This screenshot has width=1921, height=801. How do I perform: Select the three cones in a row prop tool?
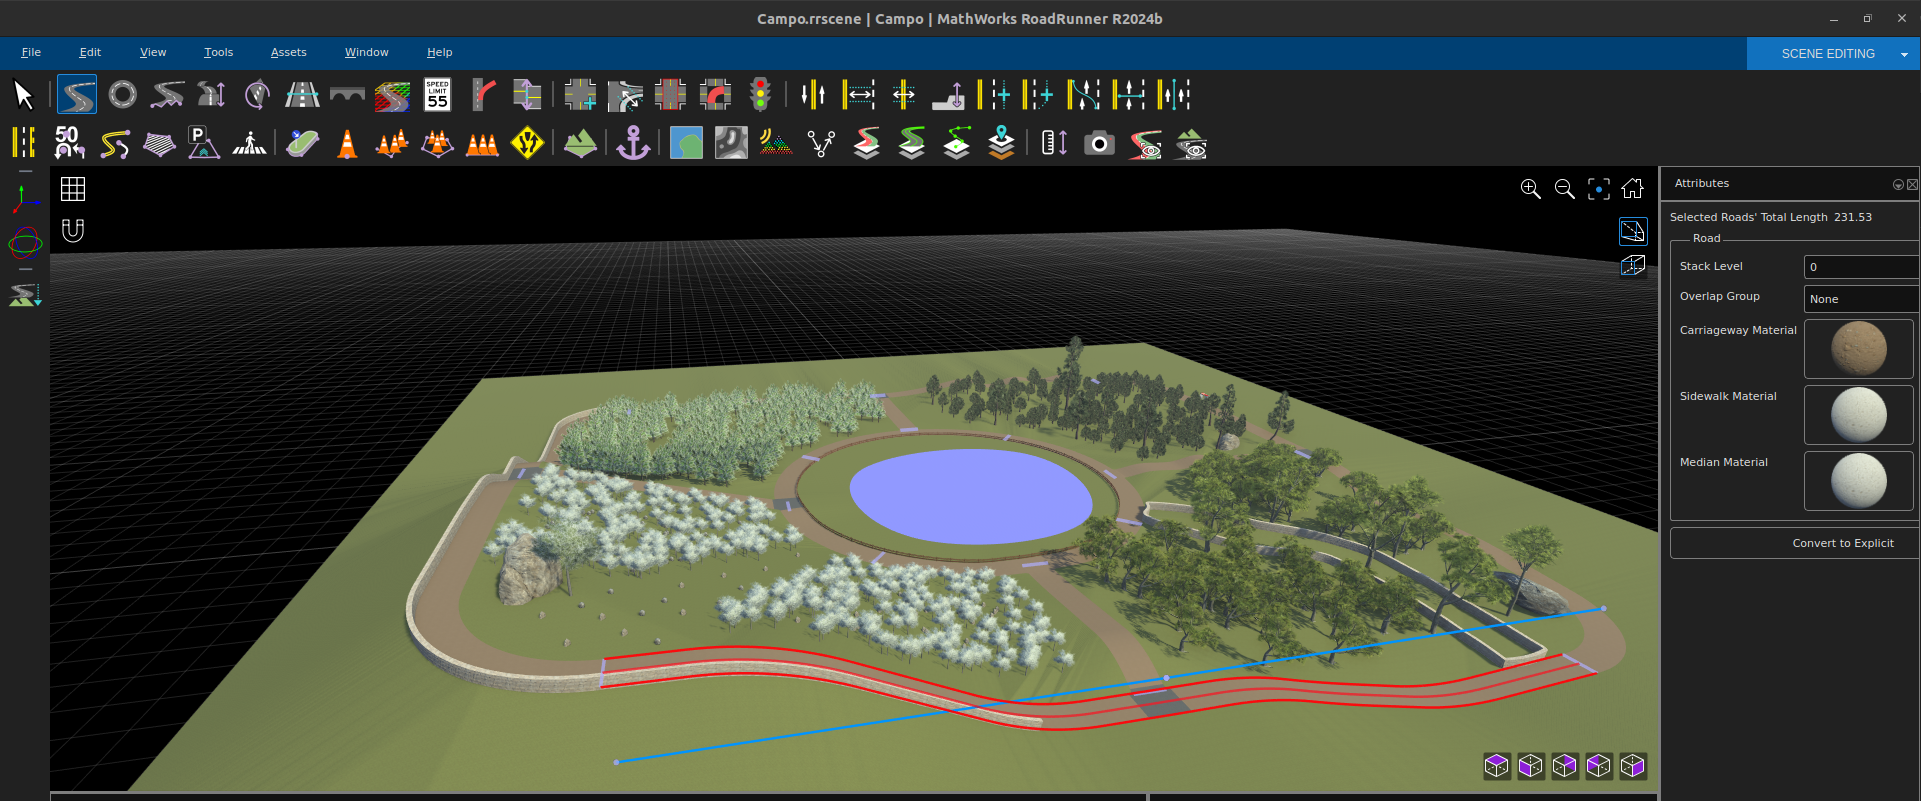point(482,144)
